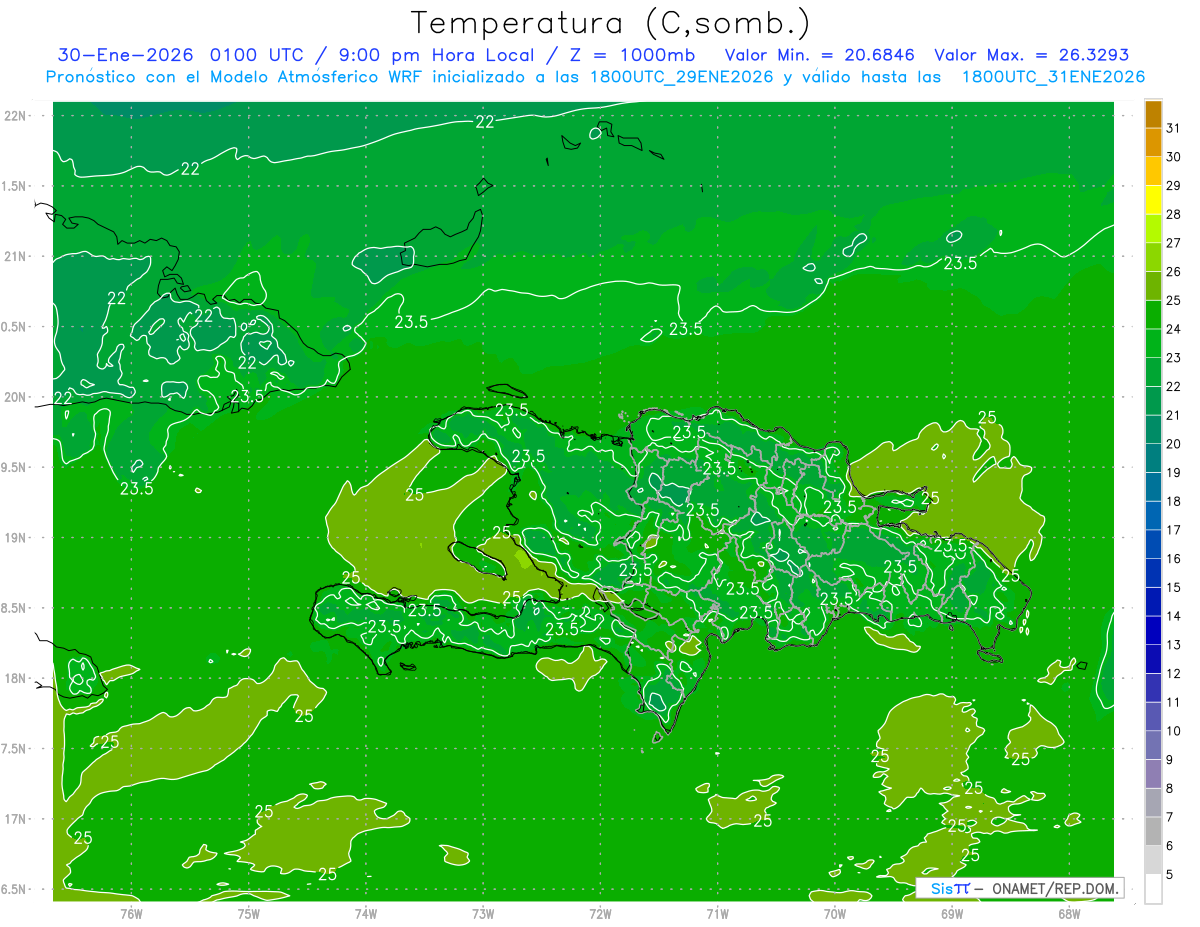Click 'Valor Min. = 20.6846' text
This screenshot has height=927, width=1200.
pyautogui.click(x=819, y=55)
